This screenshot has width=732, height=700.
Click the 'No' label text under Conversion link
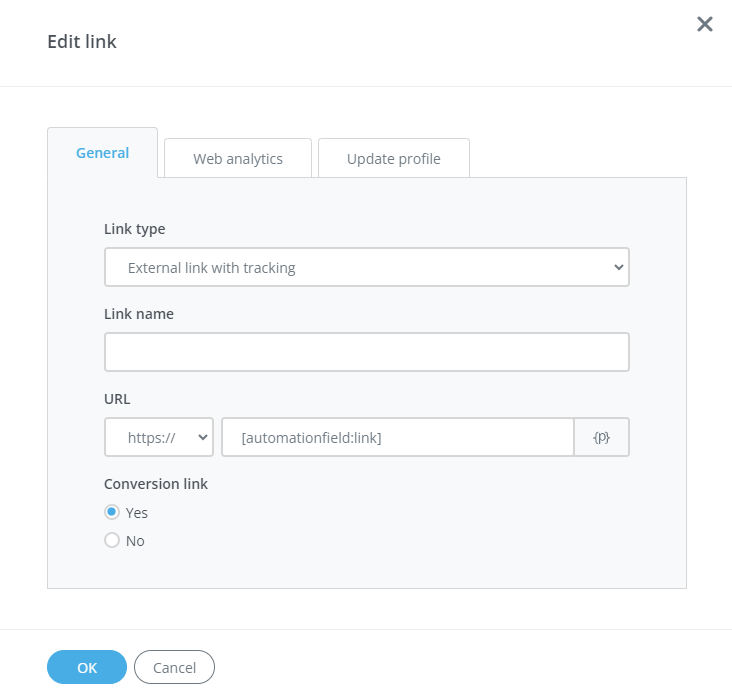135,541
